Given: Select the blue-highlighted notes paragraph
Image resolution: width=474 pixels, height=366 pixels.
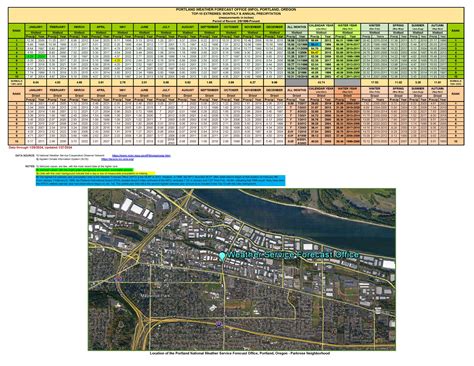Looking at the screenshot, I should click(161, 180).
